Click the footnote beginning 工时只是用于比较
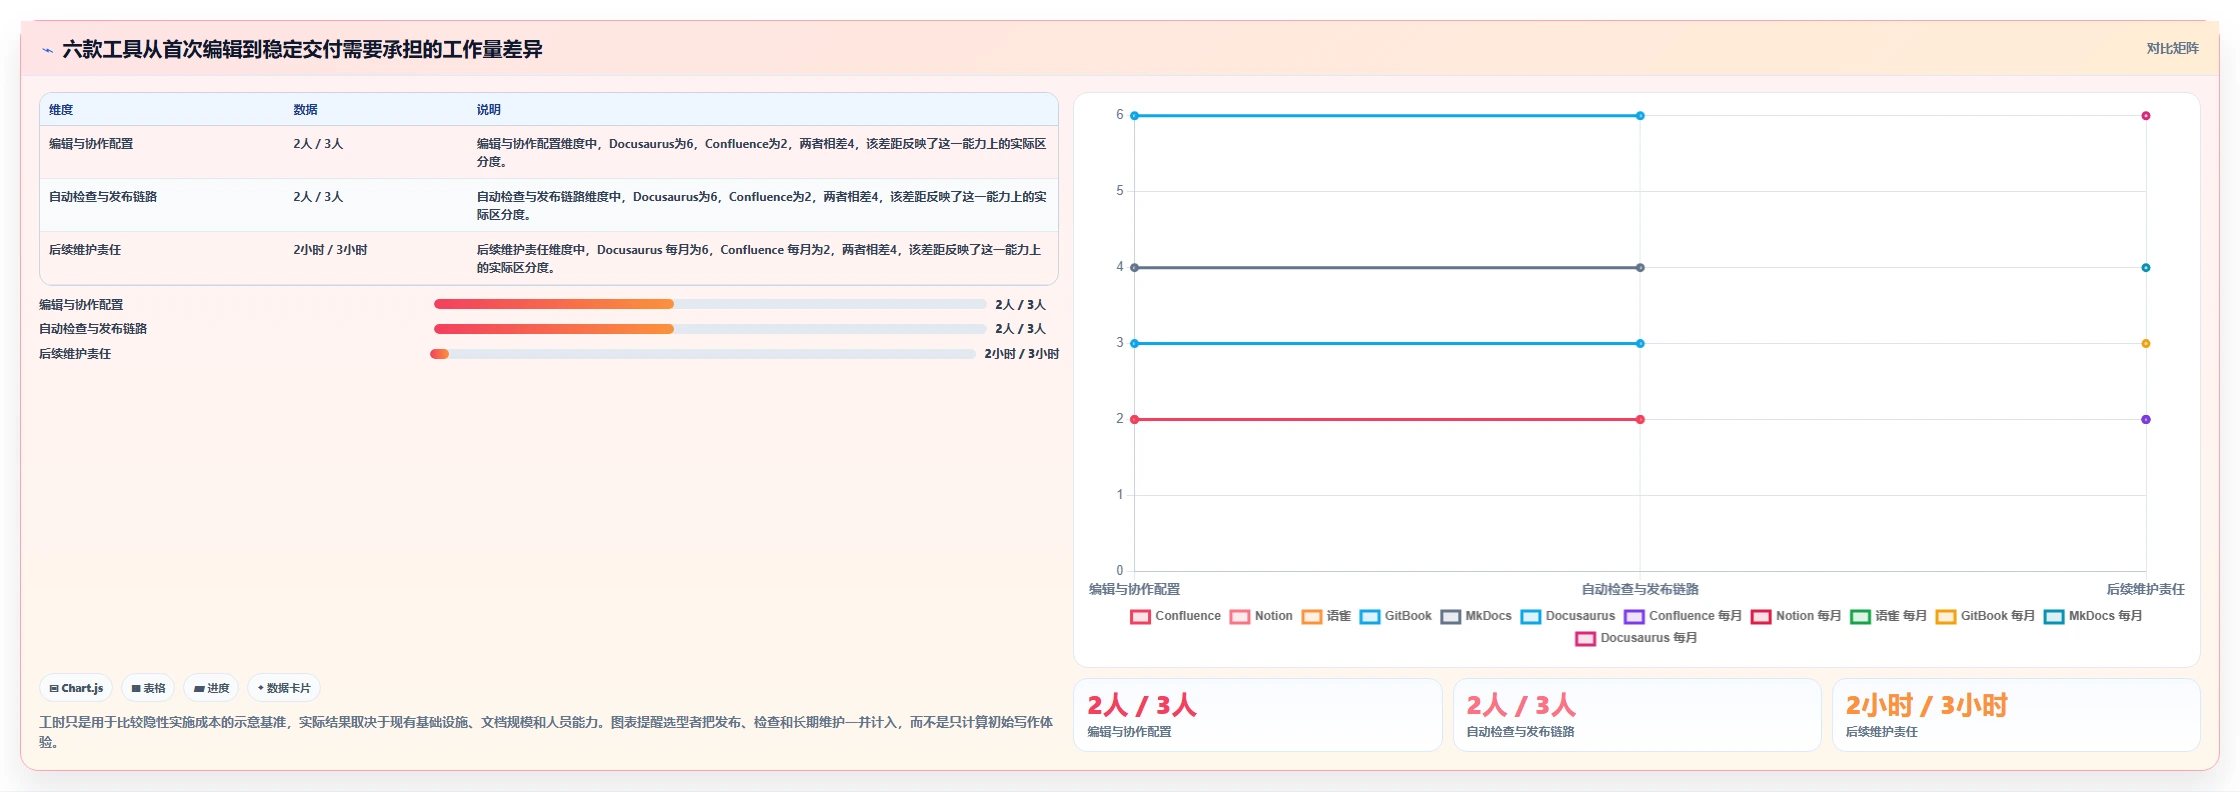2240x792 pixels. coord(546,732)
